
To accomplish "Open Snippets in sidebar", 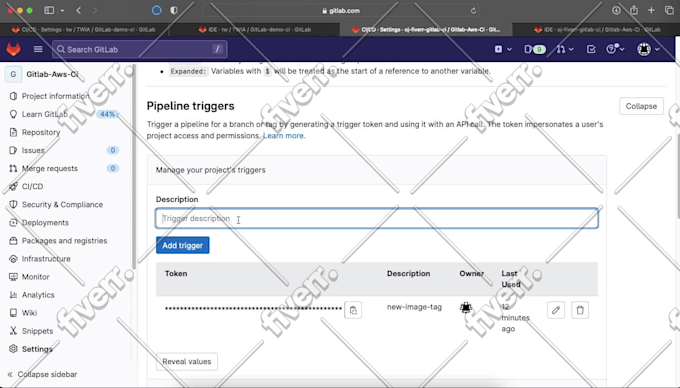I will pos(37,331).
